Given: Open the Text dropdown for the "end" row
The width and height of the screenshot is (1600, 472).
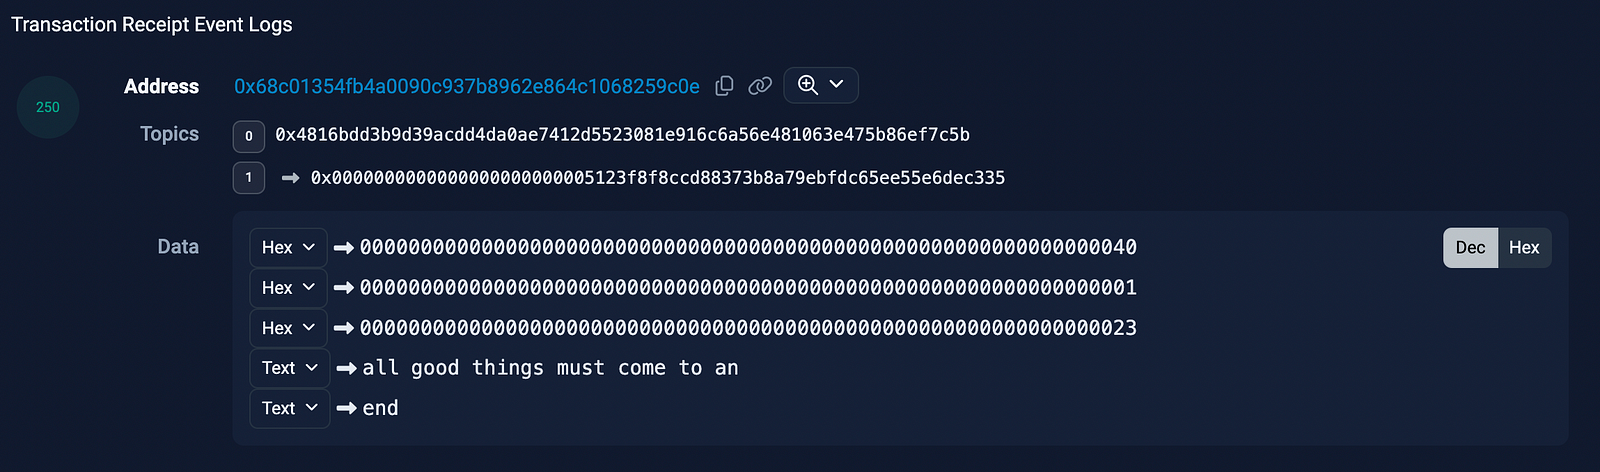Looking at the screenshot, I should click(x=289, y=408).
